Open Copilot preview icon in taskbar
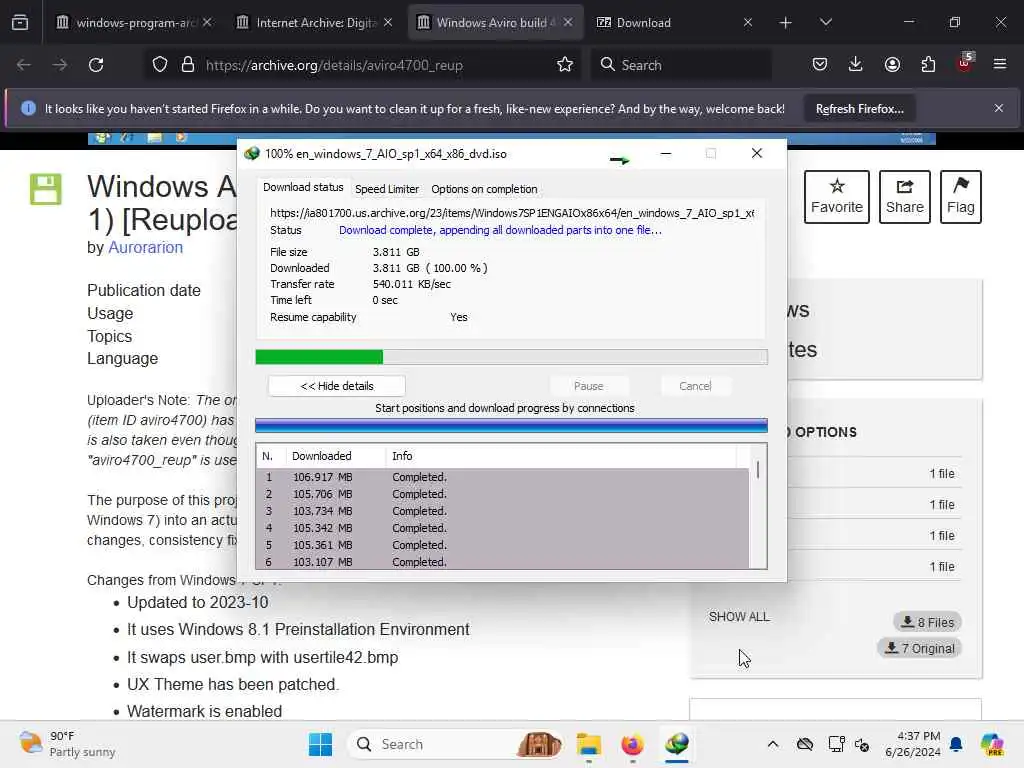 992,744
